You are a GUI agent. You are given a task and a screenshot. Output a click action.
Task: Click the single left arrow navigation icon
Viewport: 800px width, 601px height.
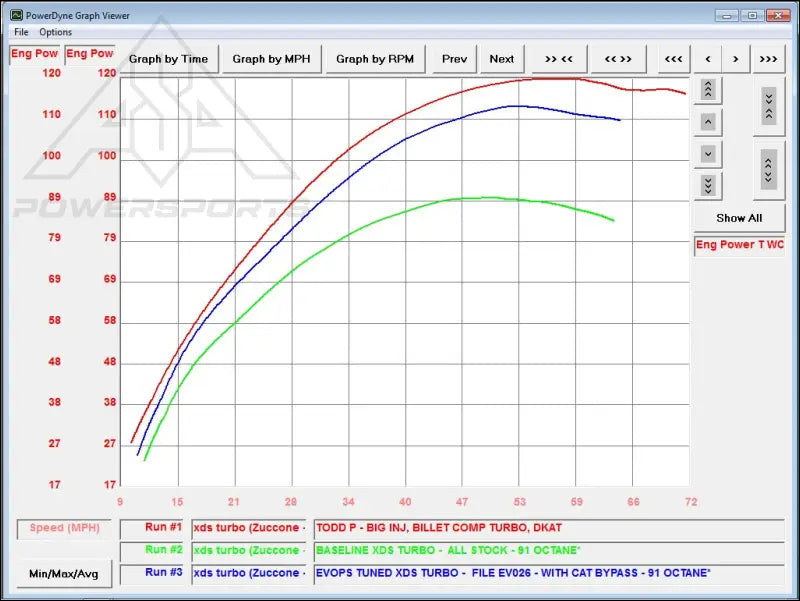point(708,59)
